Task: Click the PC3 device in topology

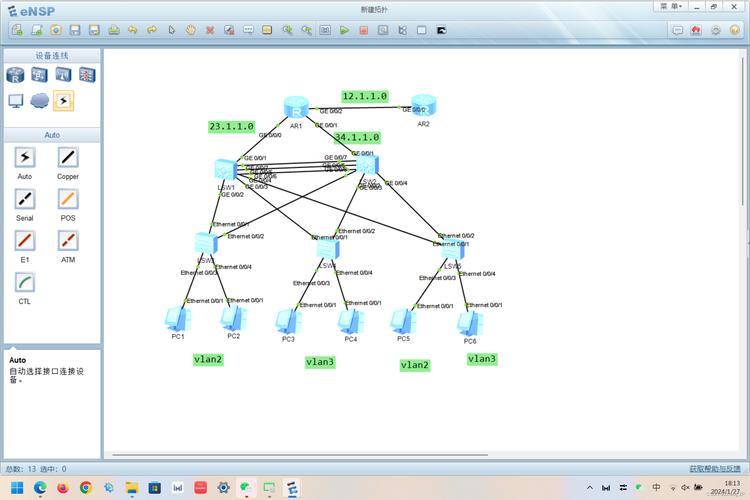Action: click(x=288, y=320)
